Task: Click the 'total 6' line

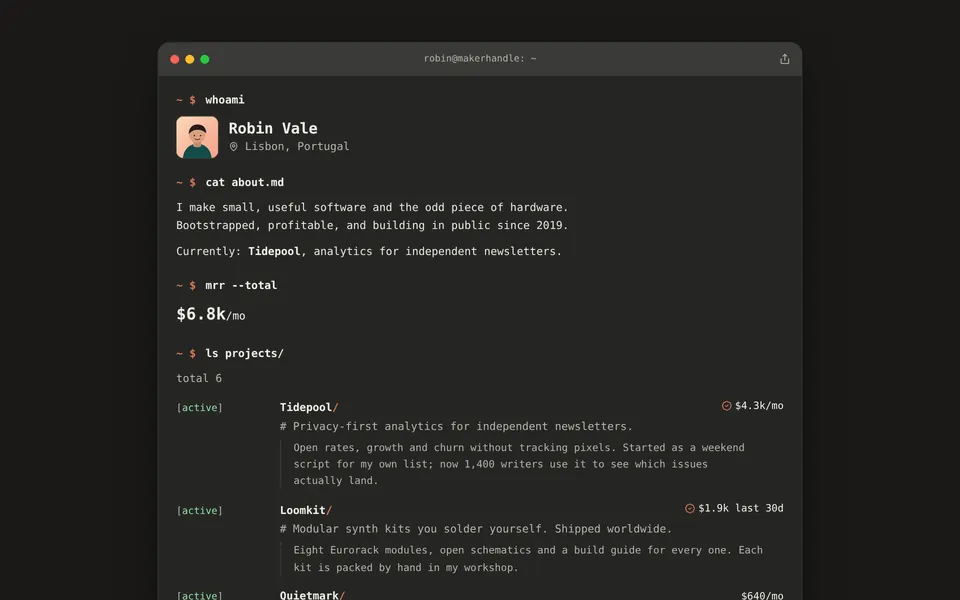Action: coord(199,378)
